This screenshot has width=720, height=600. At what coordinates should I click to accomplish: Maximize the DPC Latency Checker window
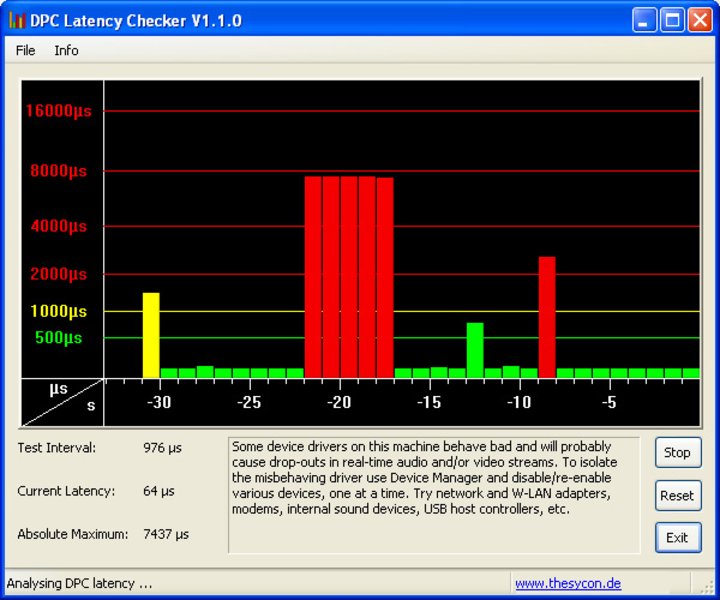point(672,20)
